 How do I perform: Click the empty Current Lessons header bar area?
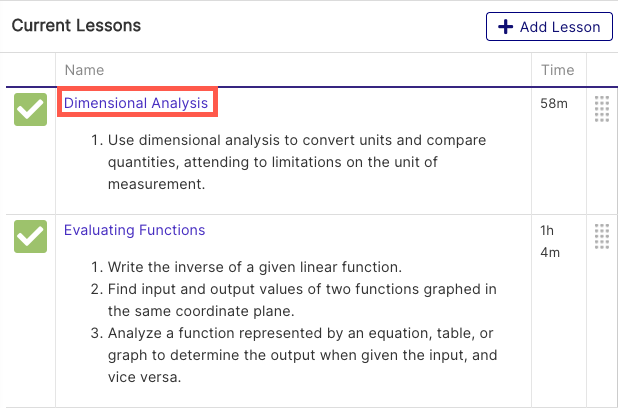coord(313,26)
